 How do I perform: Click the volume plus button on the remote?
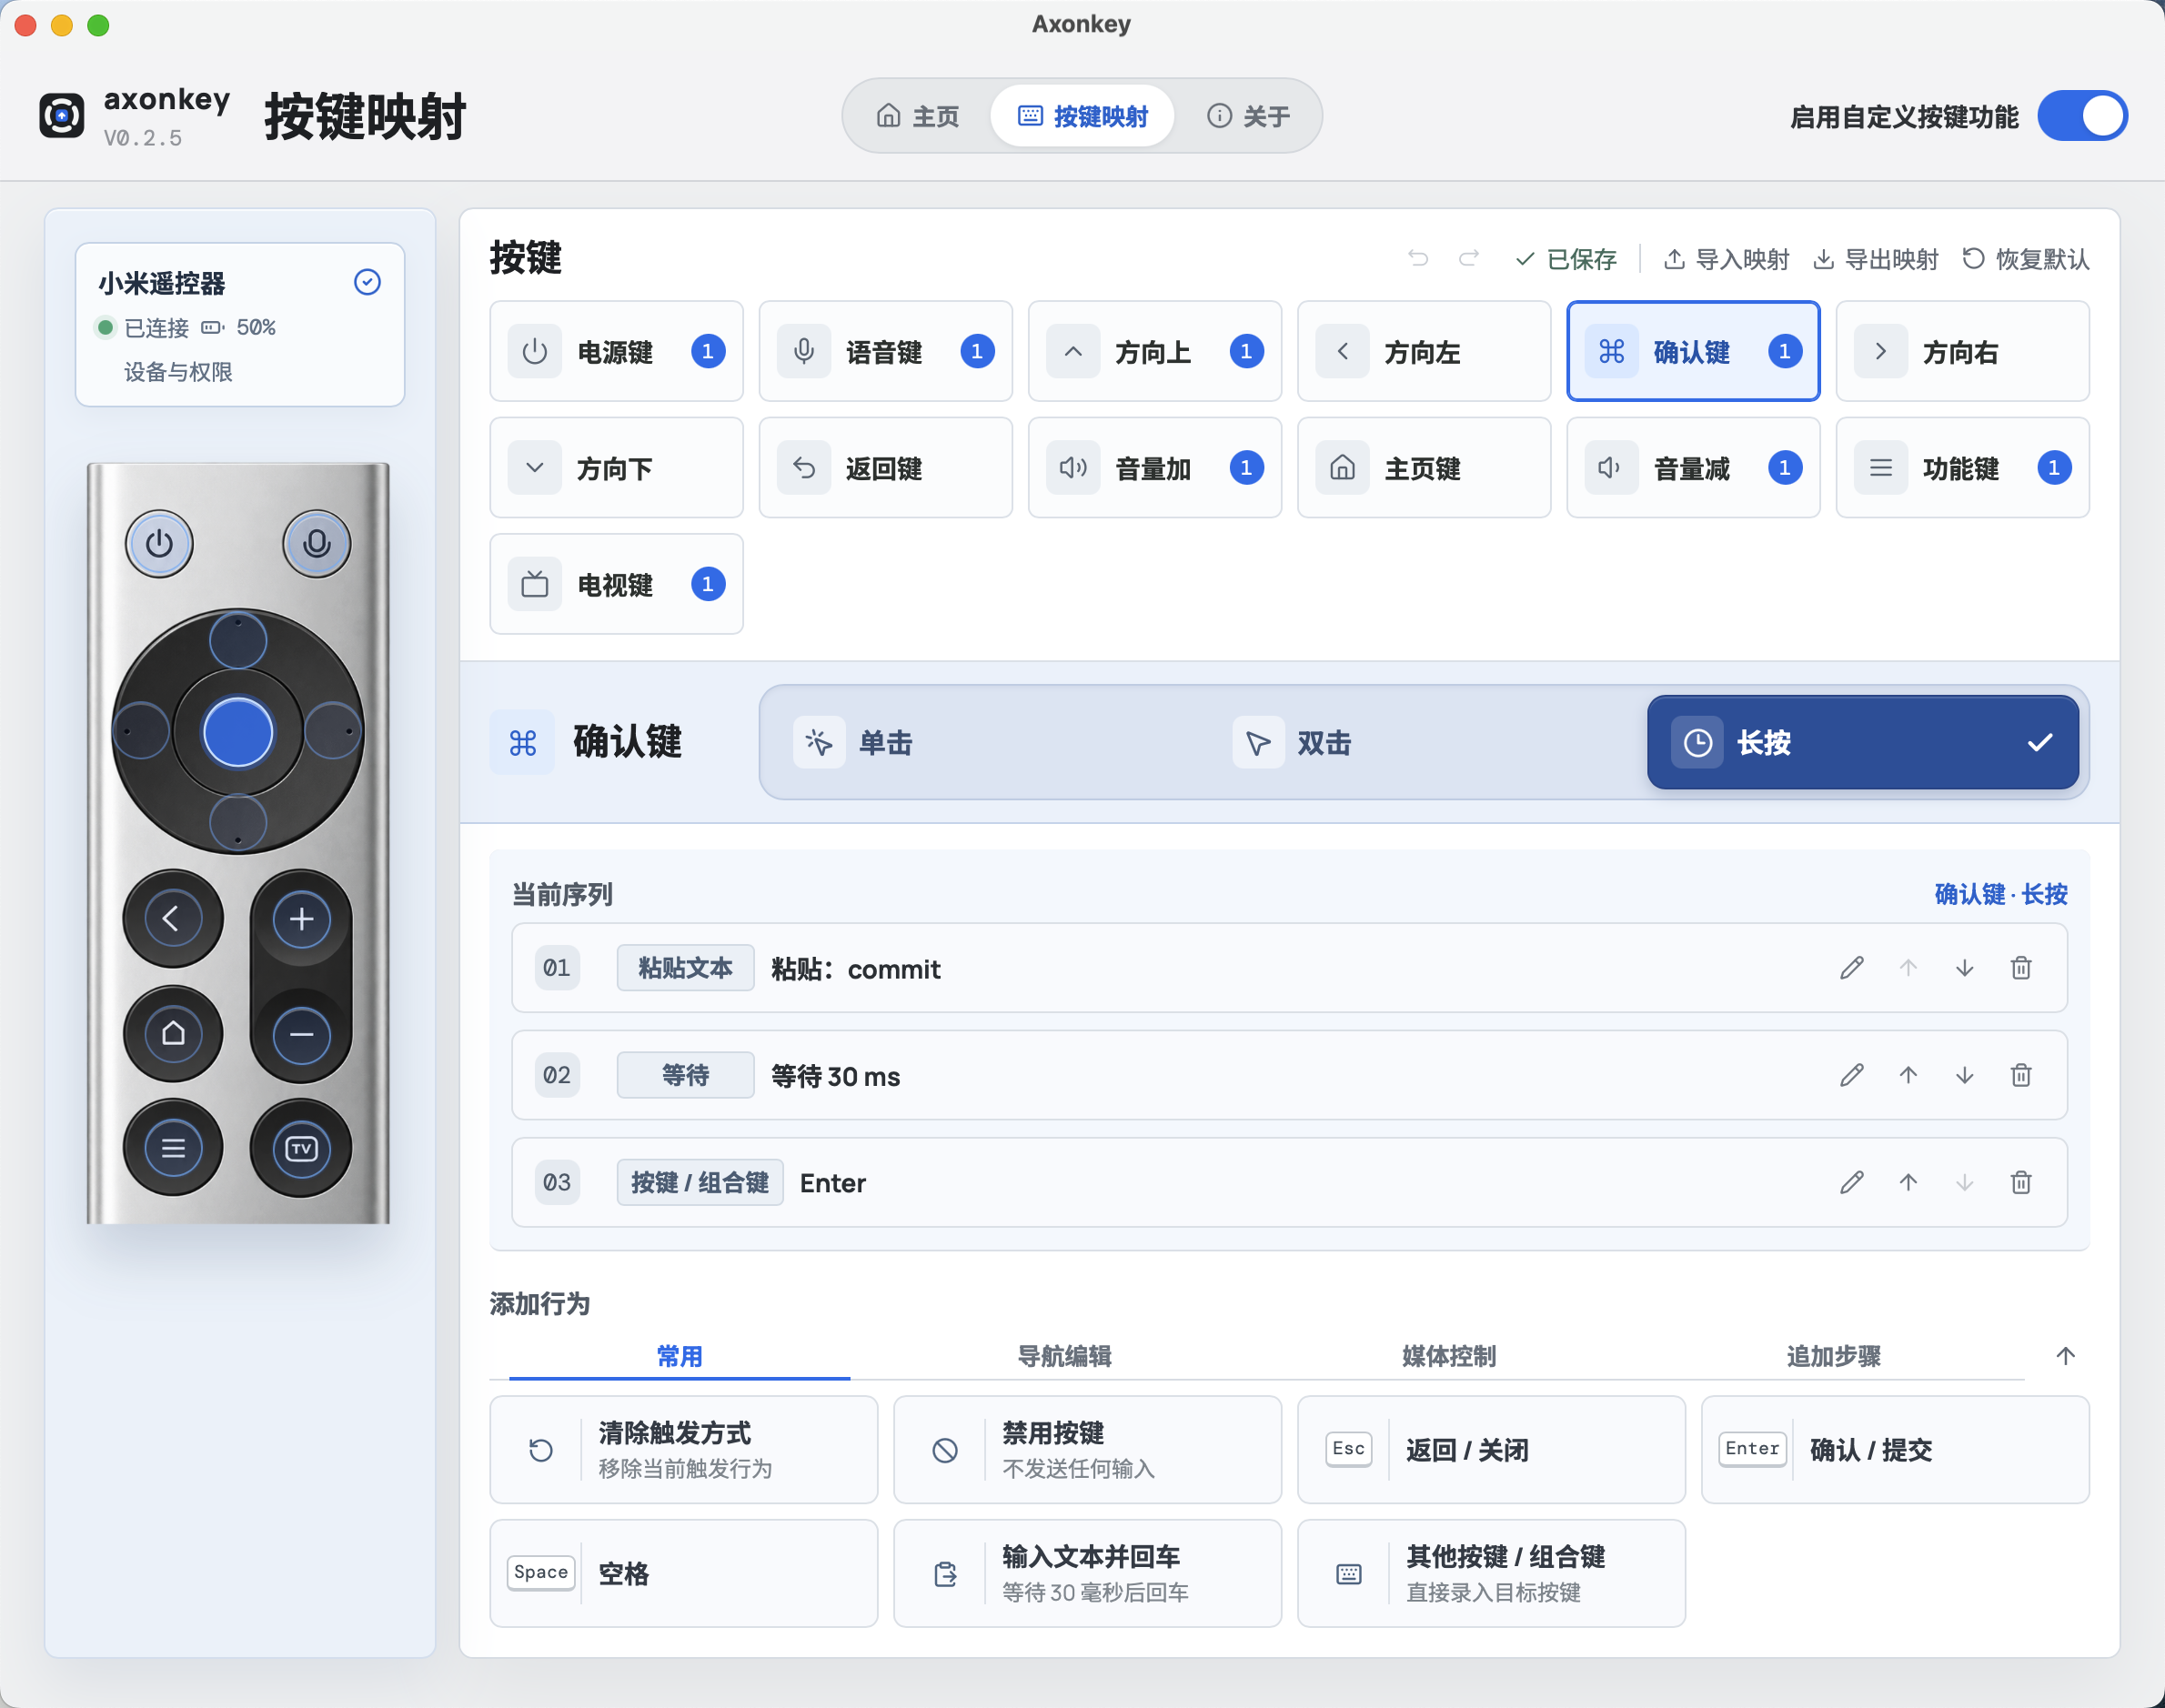[301, 918]
